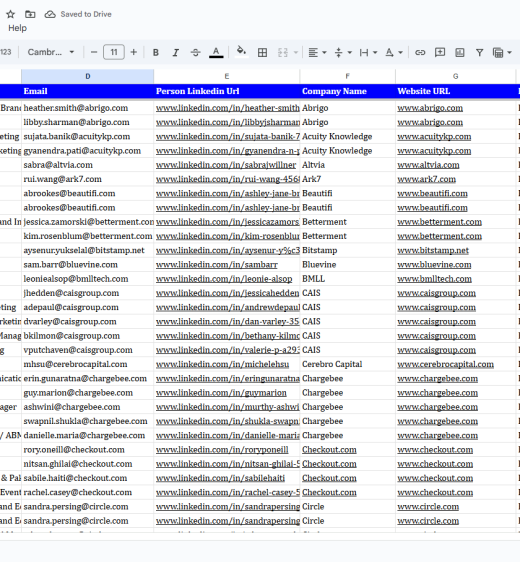Select the sabra@altvia.com cell
The image size is (520, 562).
(87, 165)
